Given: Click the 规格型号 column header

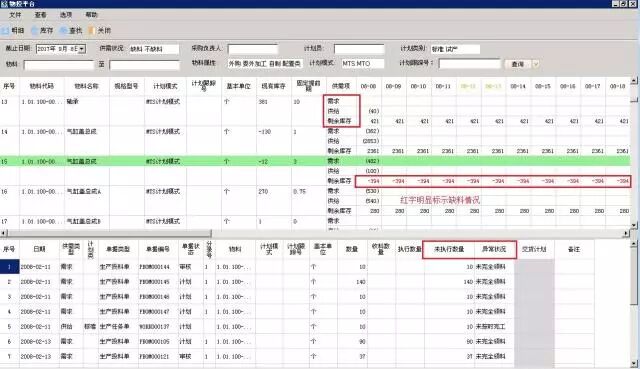Looking at the screenshot, I should click(127, 86).
